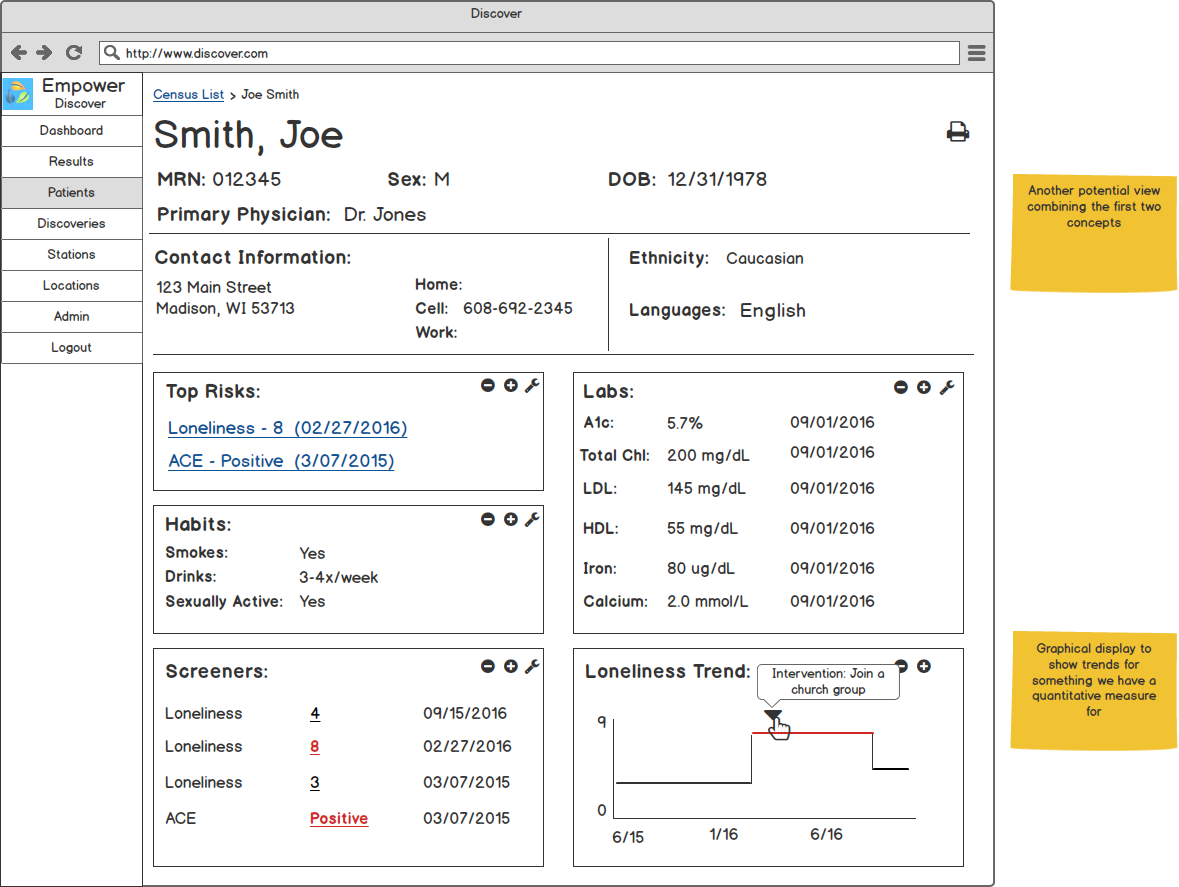Screen dimensions: 1179x887
Task: Expand the Loneliness Trend panel with plus icon
Action: point(923,666)
